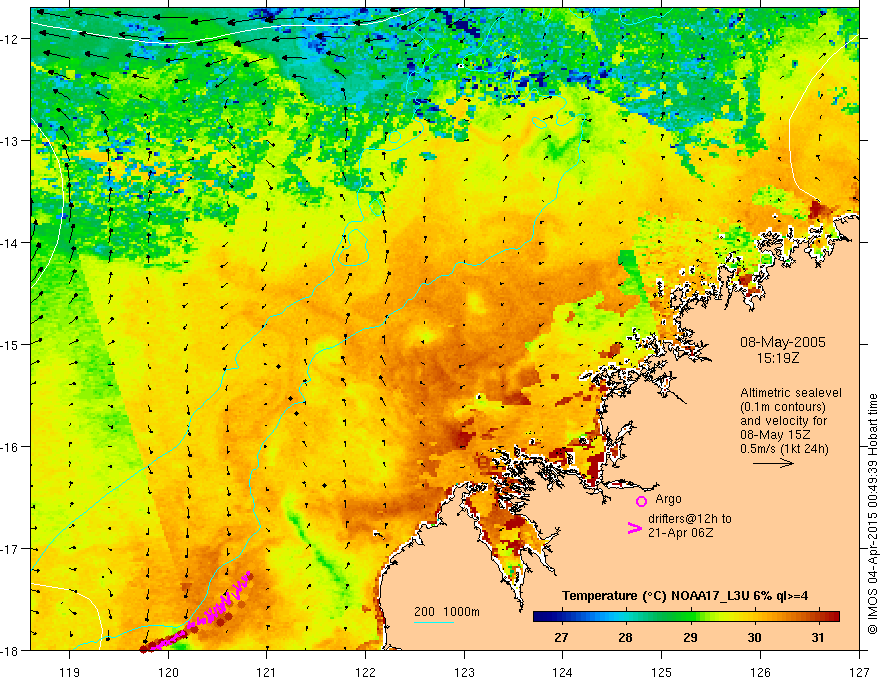Click the magenta Argo circle legend symbol
Viewport: 880px width, 680px height.
[x=641, y=501]
